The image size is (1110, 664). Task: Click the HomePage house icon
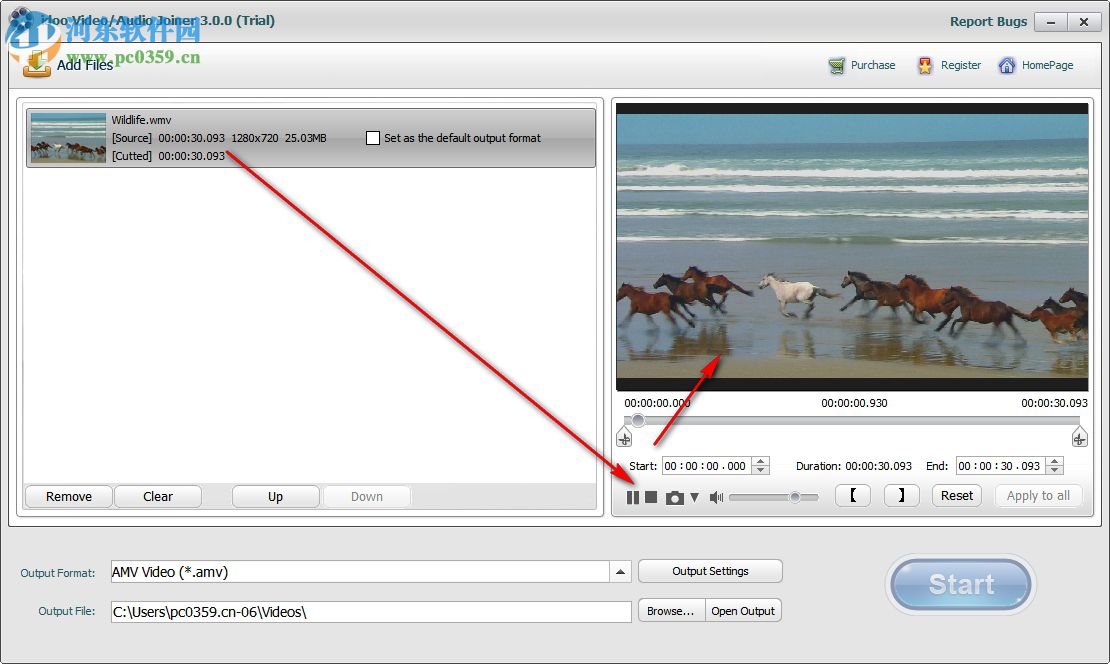[x=1007, y=66]
